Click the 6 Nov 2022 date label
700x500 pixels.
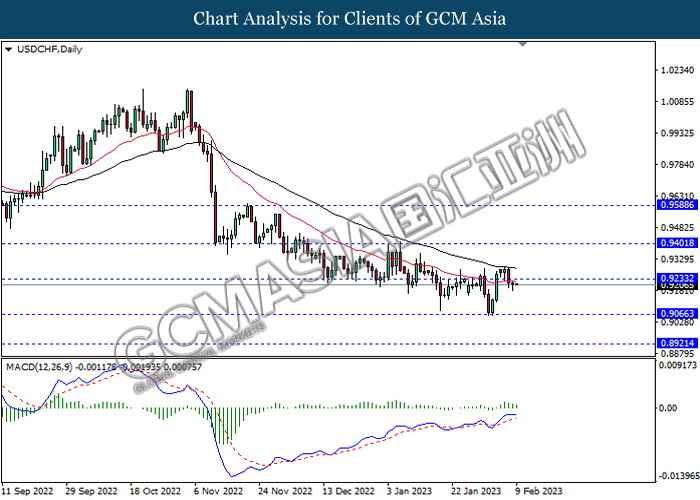pos(218,491)
